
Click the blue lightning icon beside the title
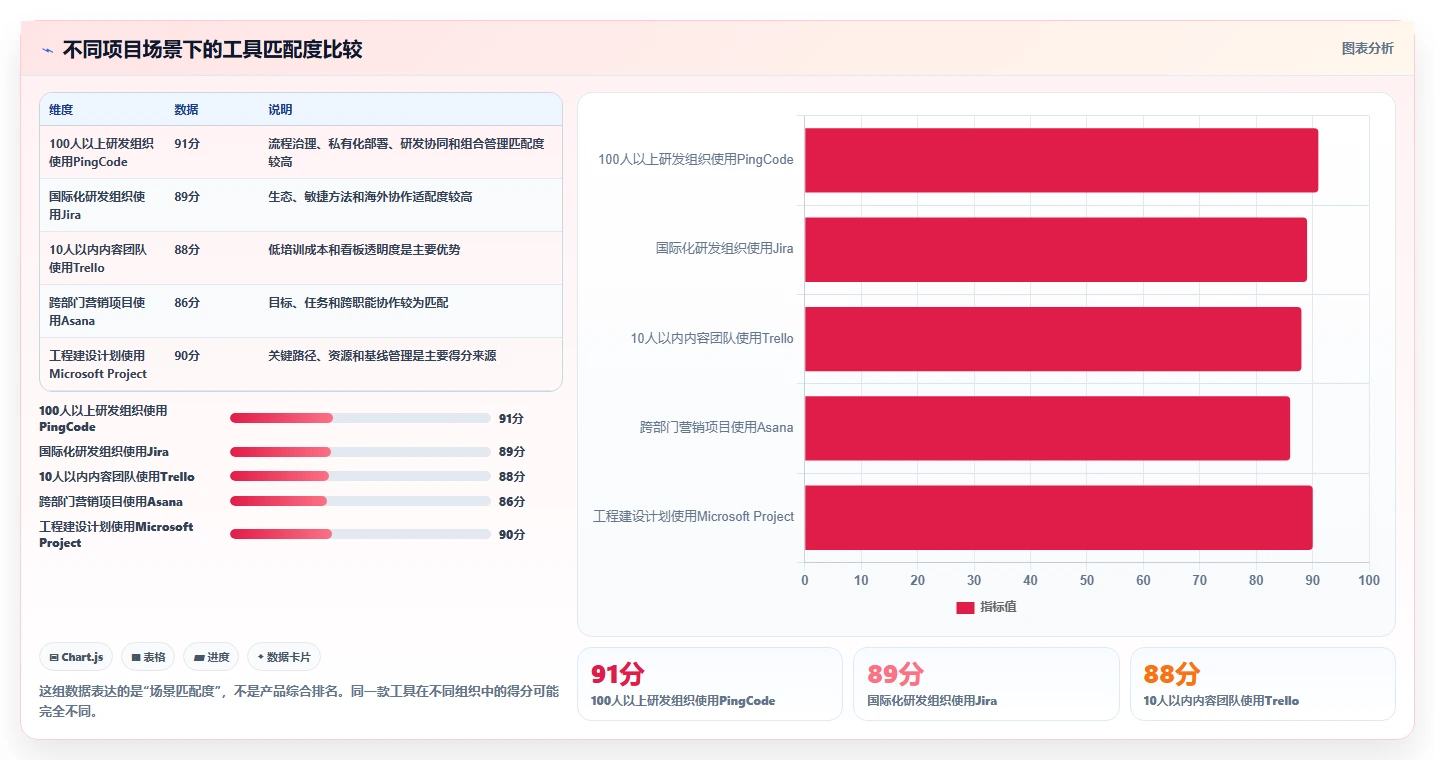click(47, 50)
